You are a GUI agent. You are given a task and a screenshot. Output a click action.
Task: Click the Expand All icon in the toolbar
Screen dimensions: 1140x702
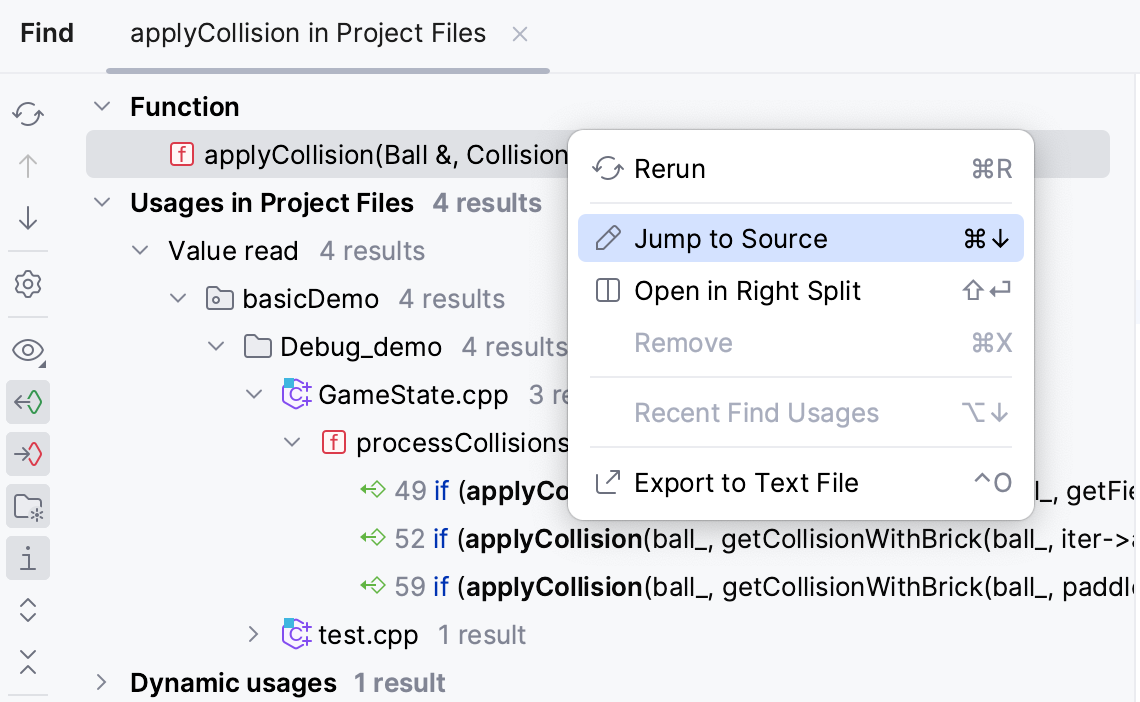tap(28, 610)
